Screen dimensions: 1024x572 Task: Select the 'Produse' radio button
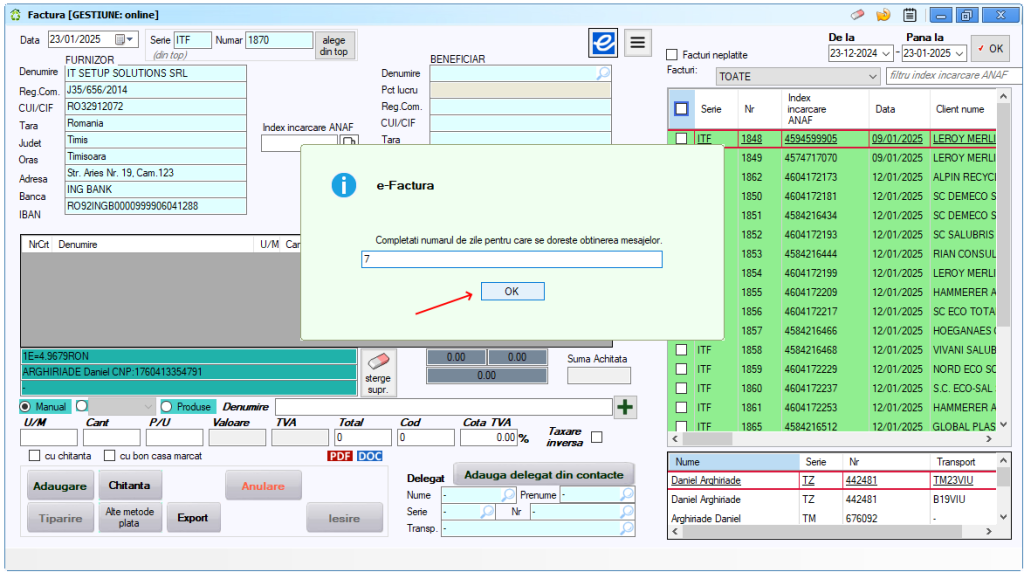click(x=167, y=407)
